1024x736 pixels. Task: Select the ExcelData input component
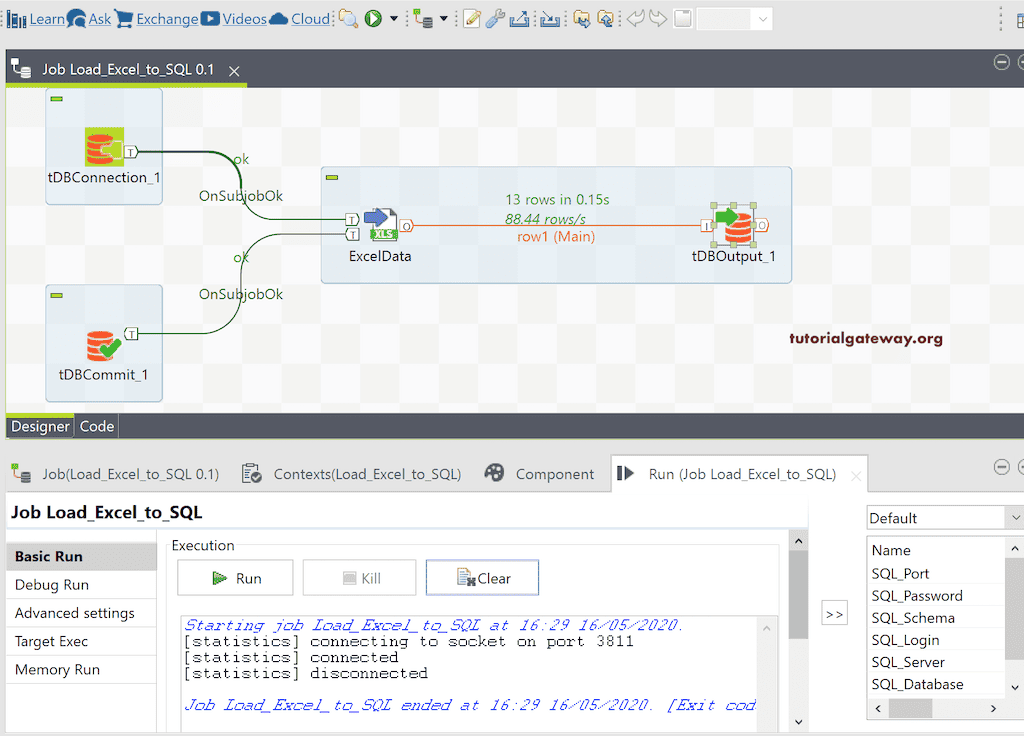point(380,224)
